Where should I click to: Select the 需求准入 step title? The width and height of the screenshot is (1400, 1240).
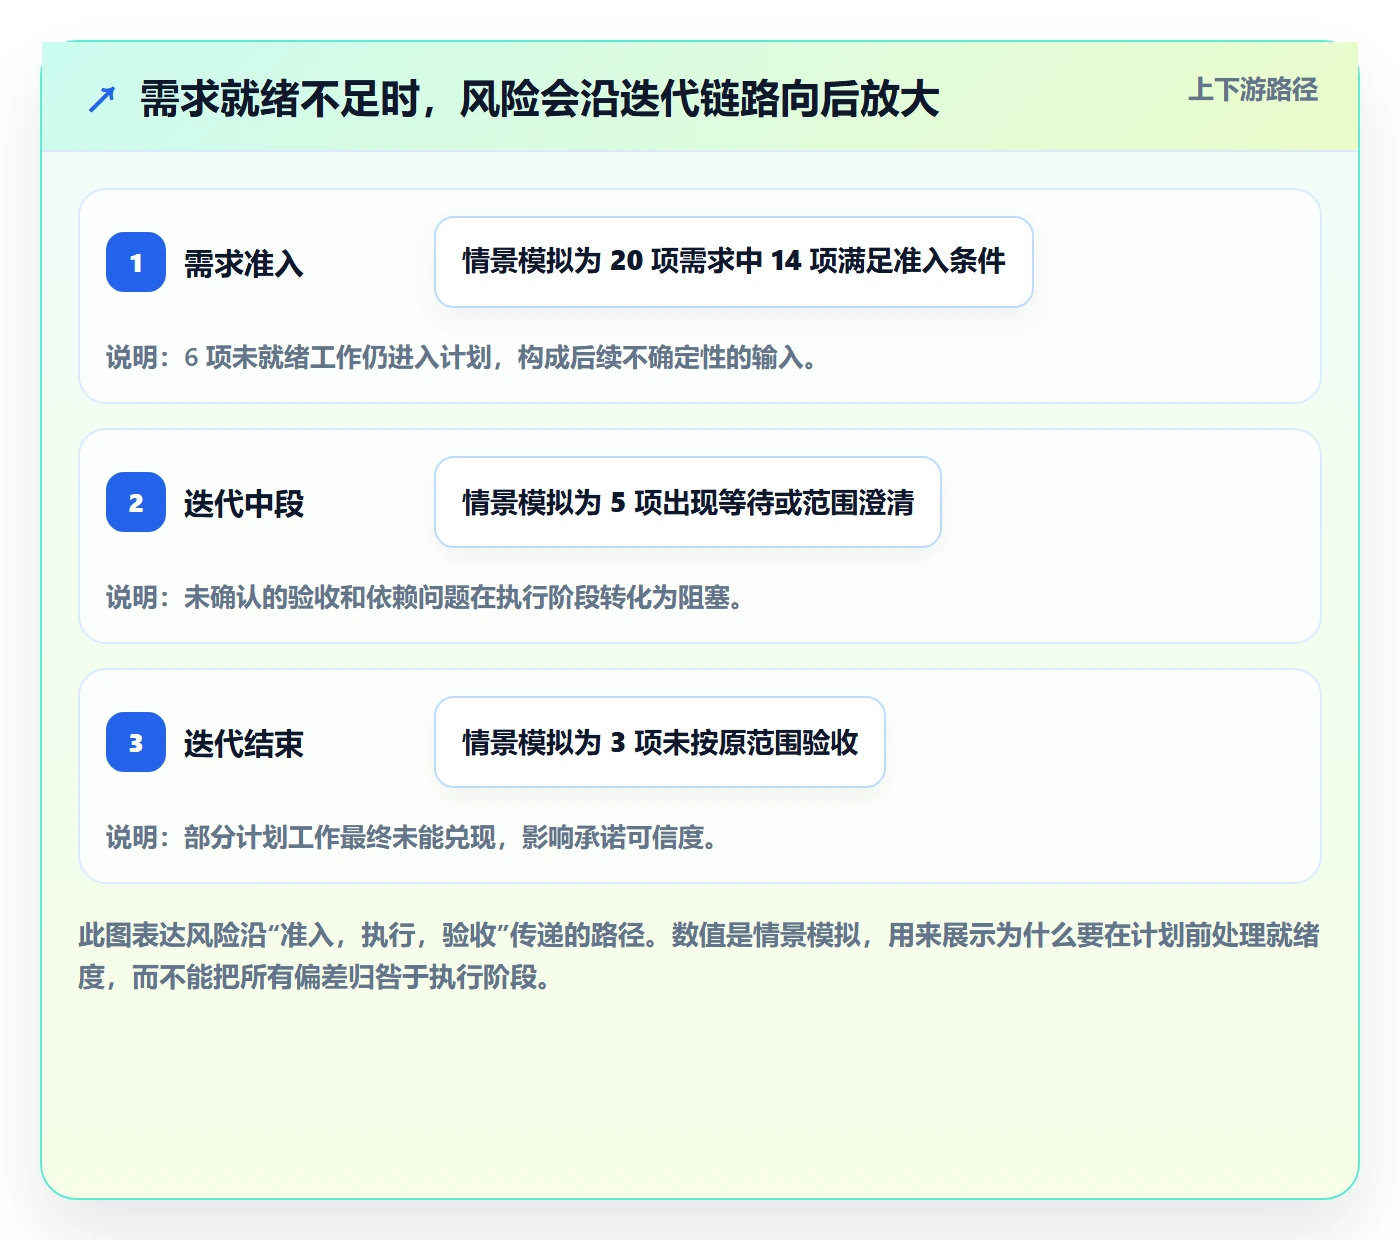pos(244,263)
